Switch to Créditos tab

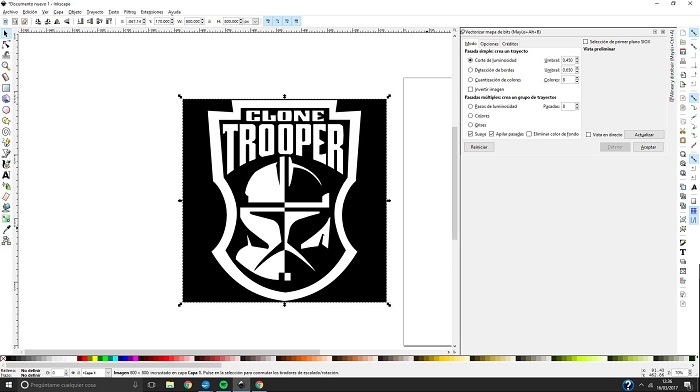510,44
